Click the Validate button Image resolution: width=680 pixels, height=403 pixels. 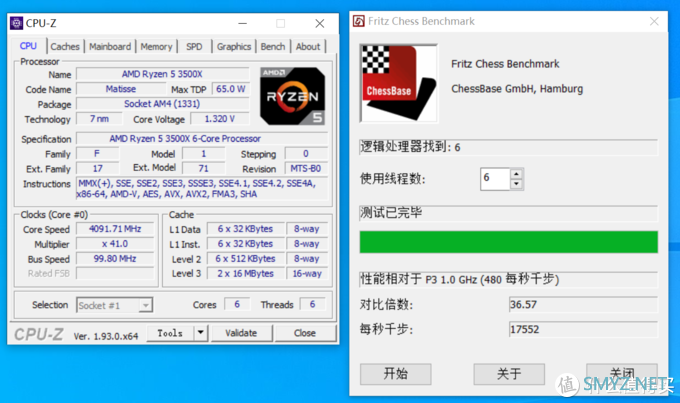pos(241,333)
